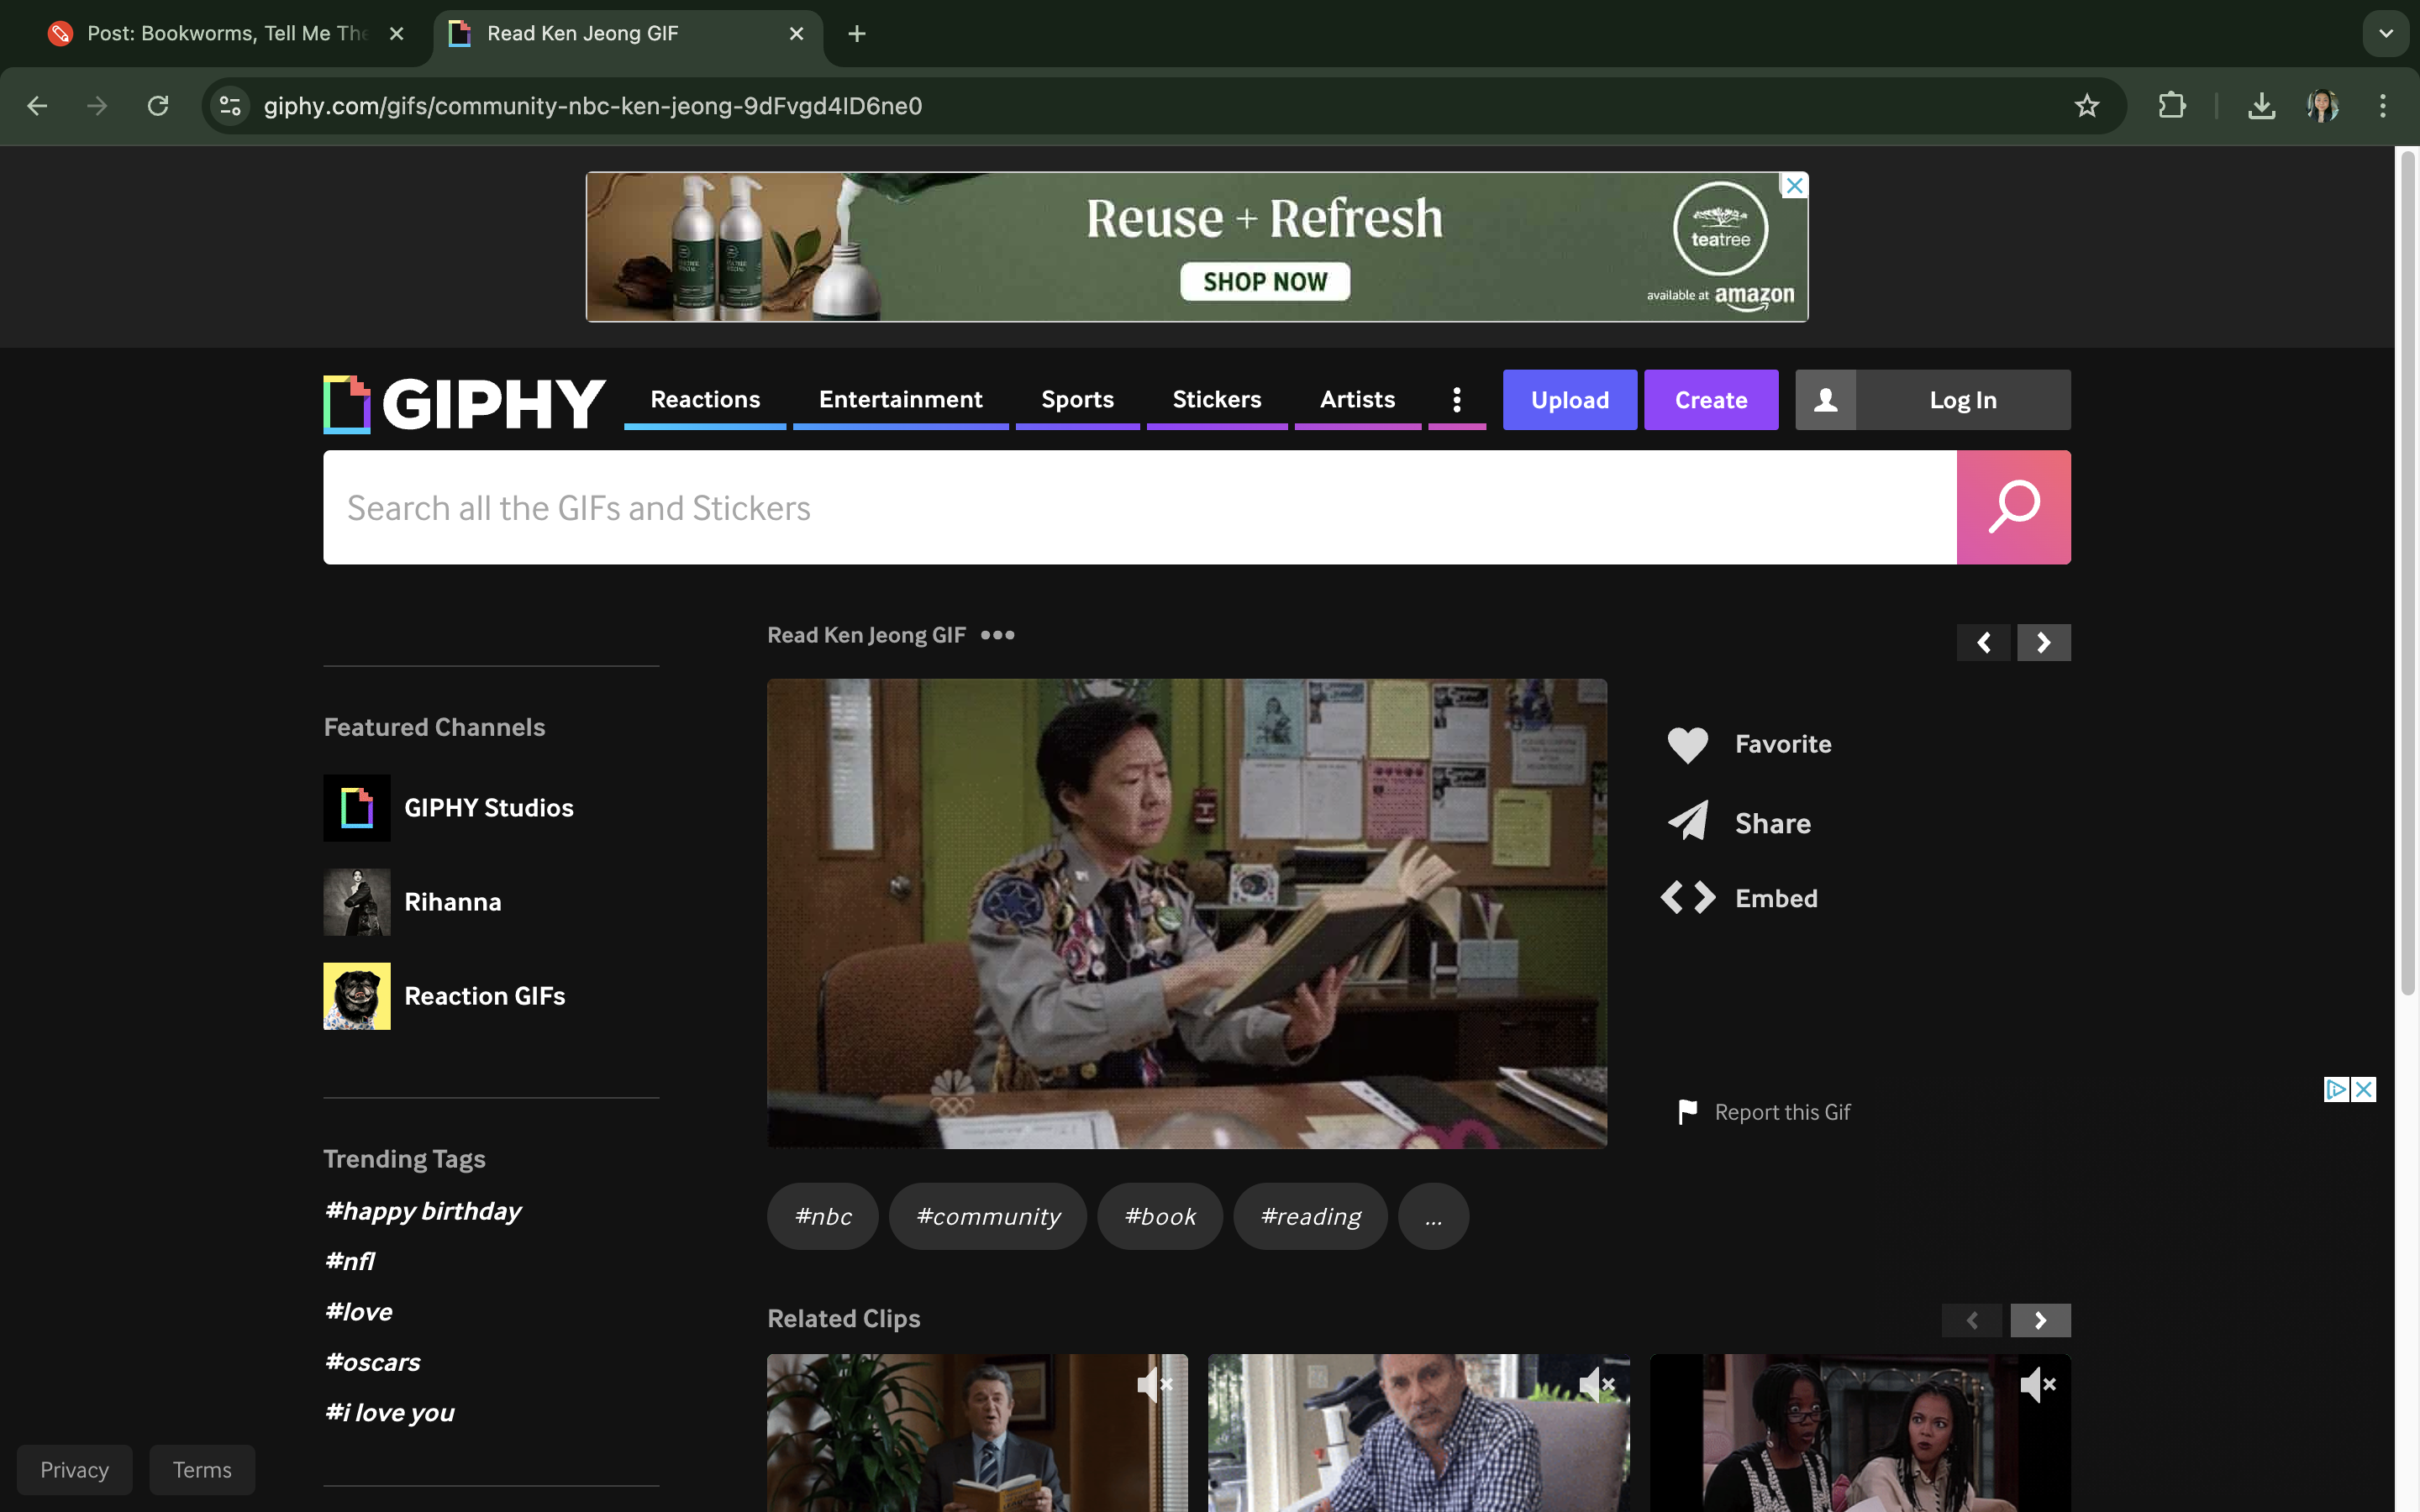Open the extra navigation three-dot menu
Image resolution: width=2420 pixels, height=1512 pixels.
click(1456, 399)
